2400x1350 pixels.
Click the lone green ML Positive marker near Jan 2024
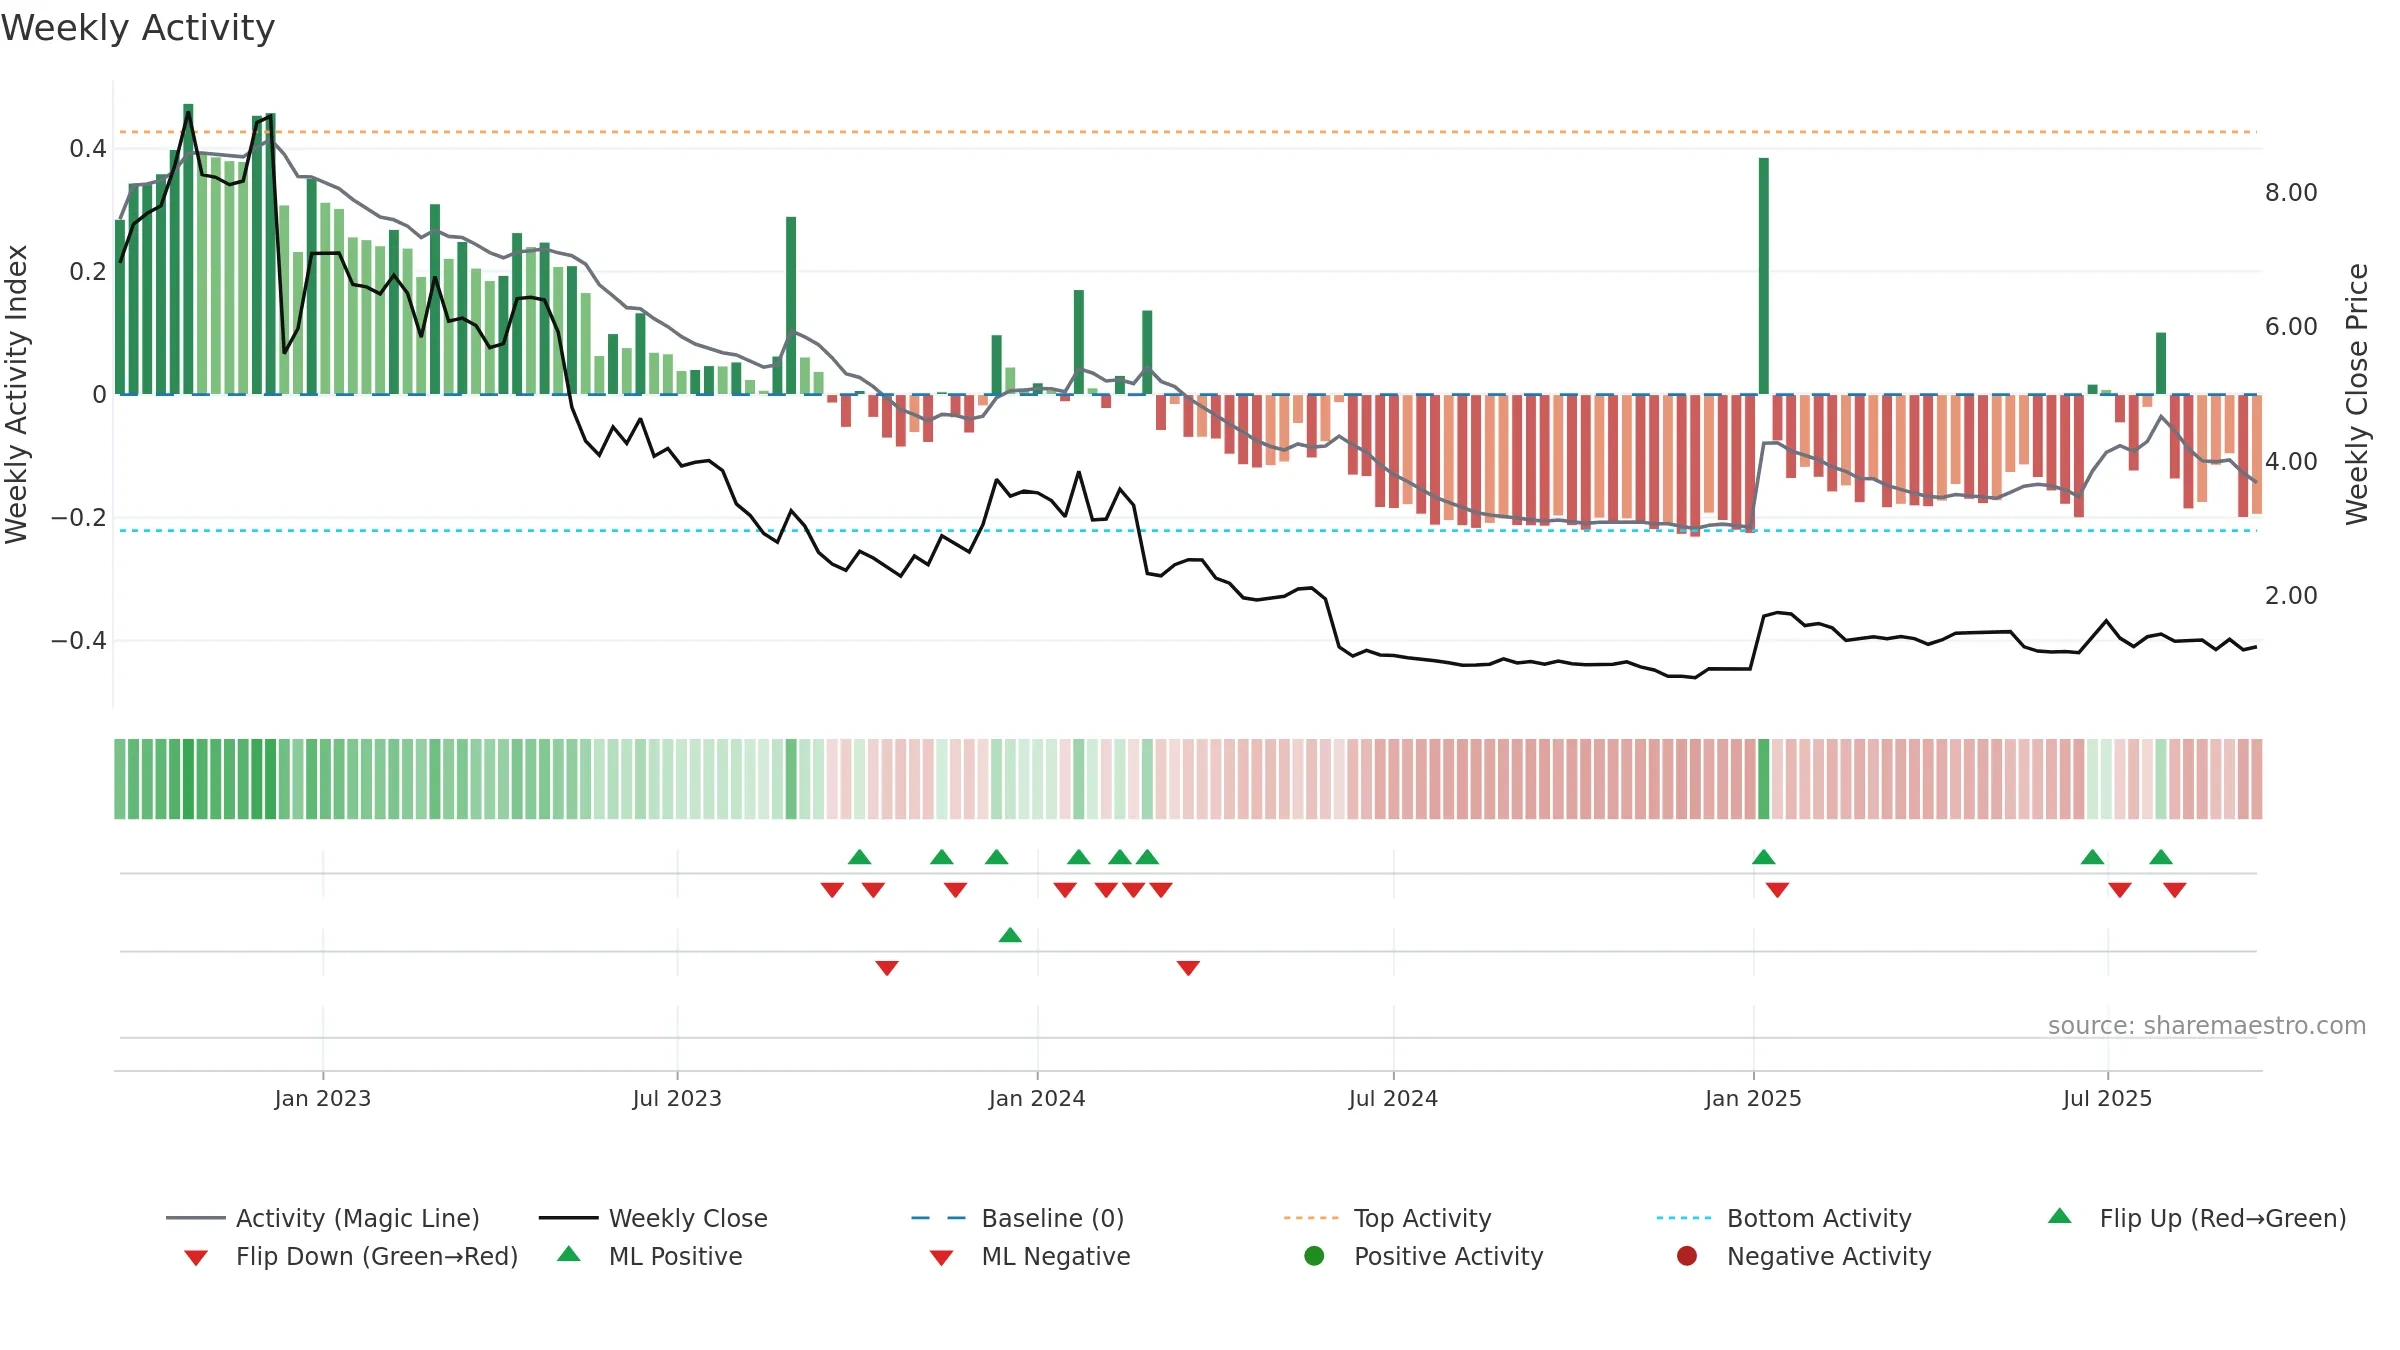pos(1010,935)
